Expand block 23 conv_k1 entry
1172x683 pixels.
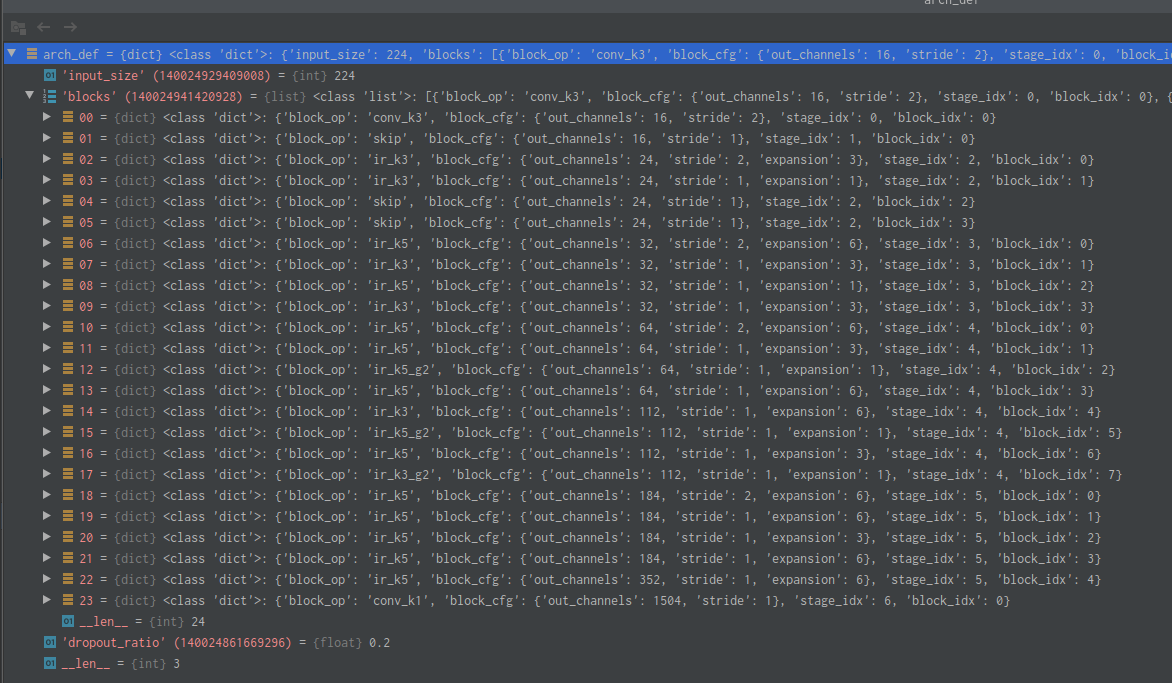click(46, 599)
